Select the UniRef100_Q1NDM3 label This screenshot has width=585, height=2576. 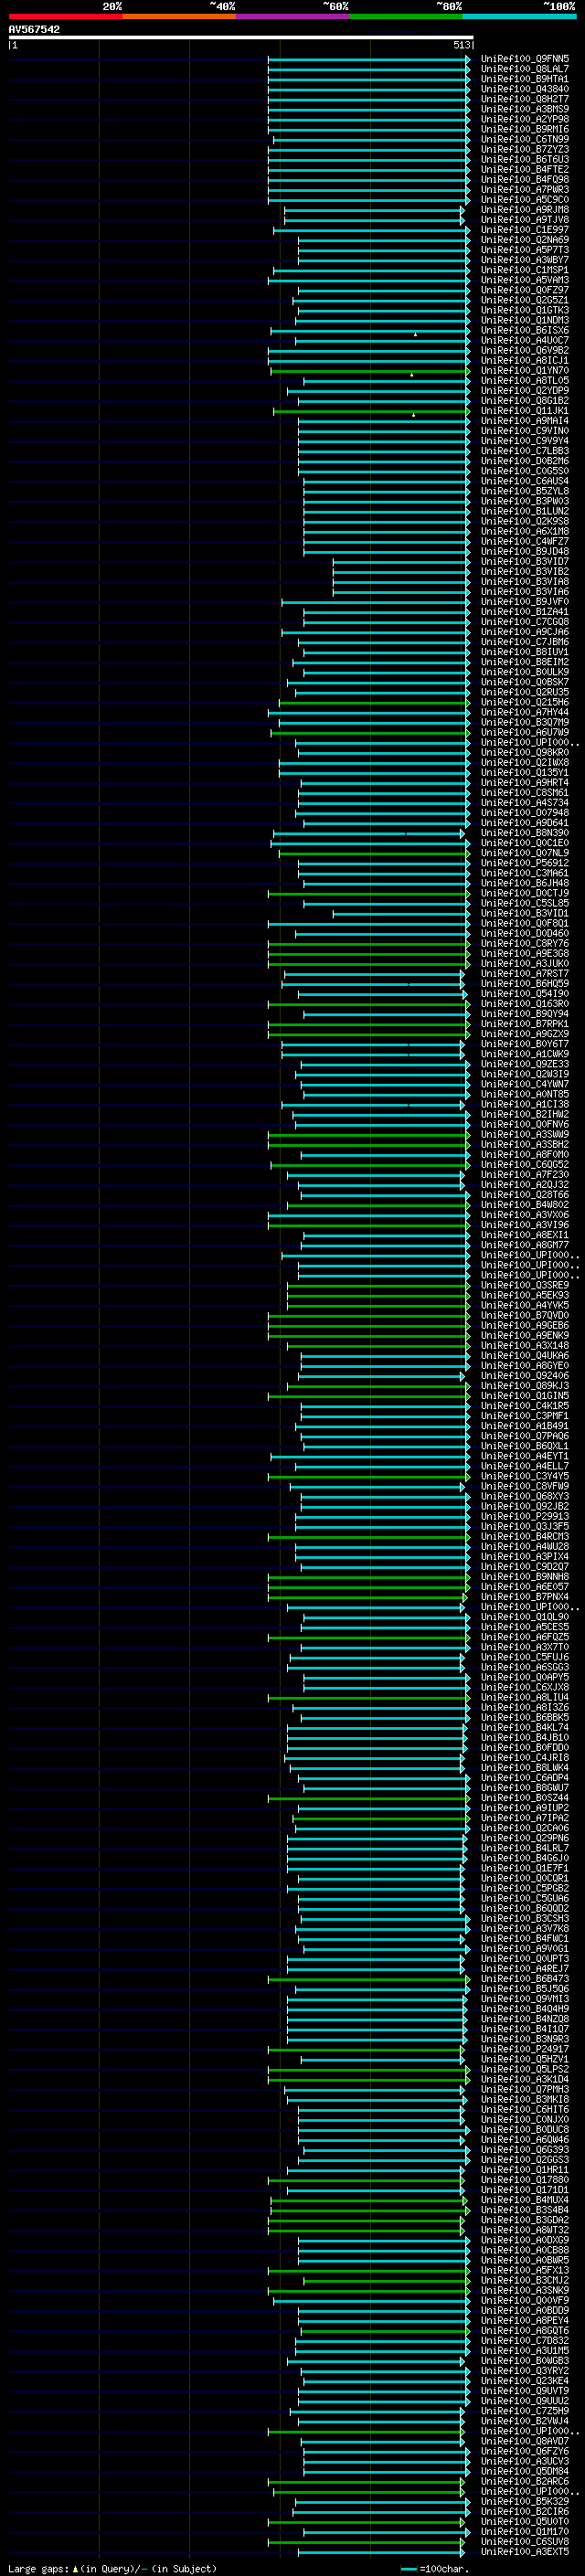(x=525, y=320)
